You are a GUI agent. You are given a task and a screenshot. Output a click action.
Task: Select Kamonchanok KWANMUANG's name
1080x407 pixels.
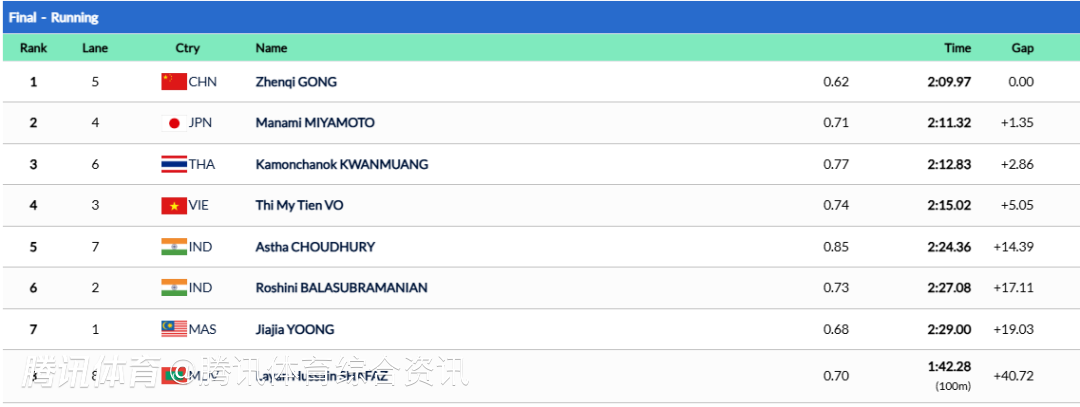342,164
